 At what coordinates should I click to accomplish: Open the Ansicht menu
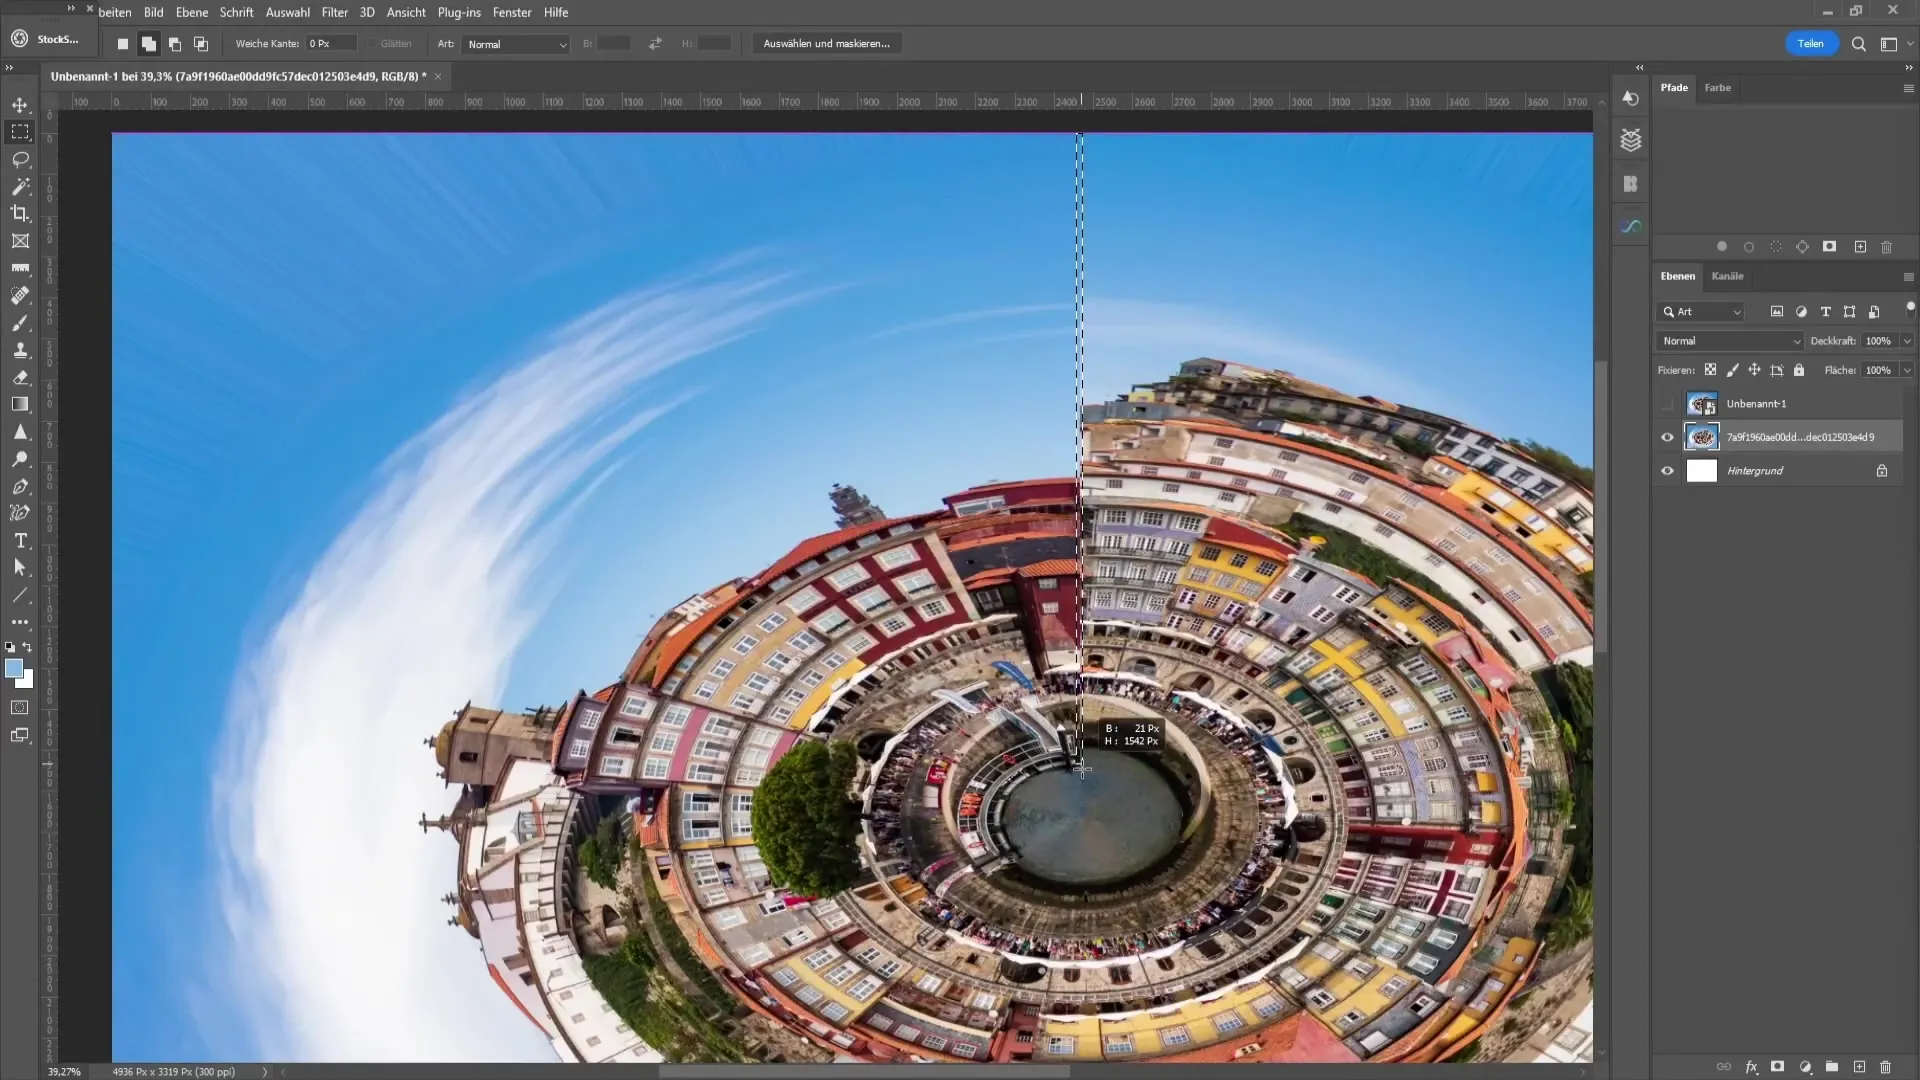point(406,12)
